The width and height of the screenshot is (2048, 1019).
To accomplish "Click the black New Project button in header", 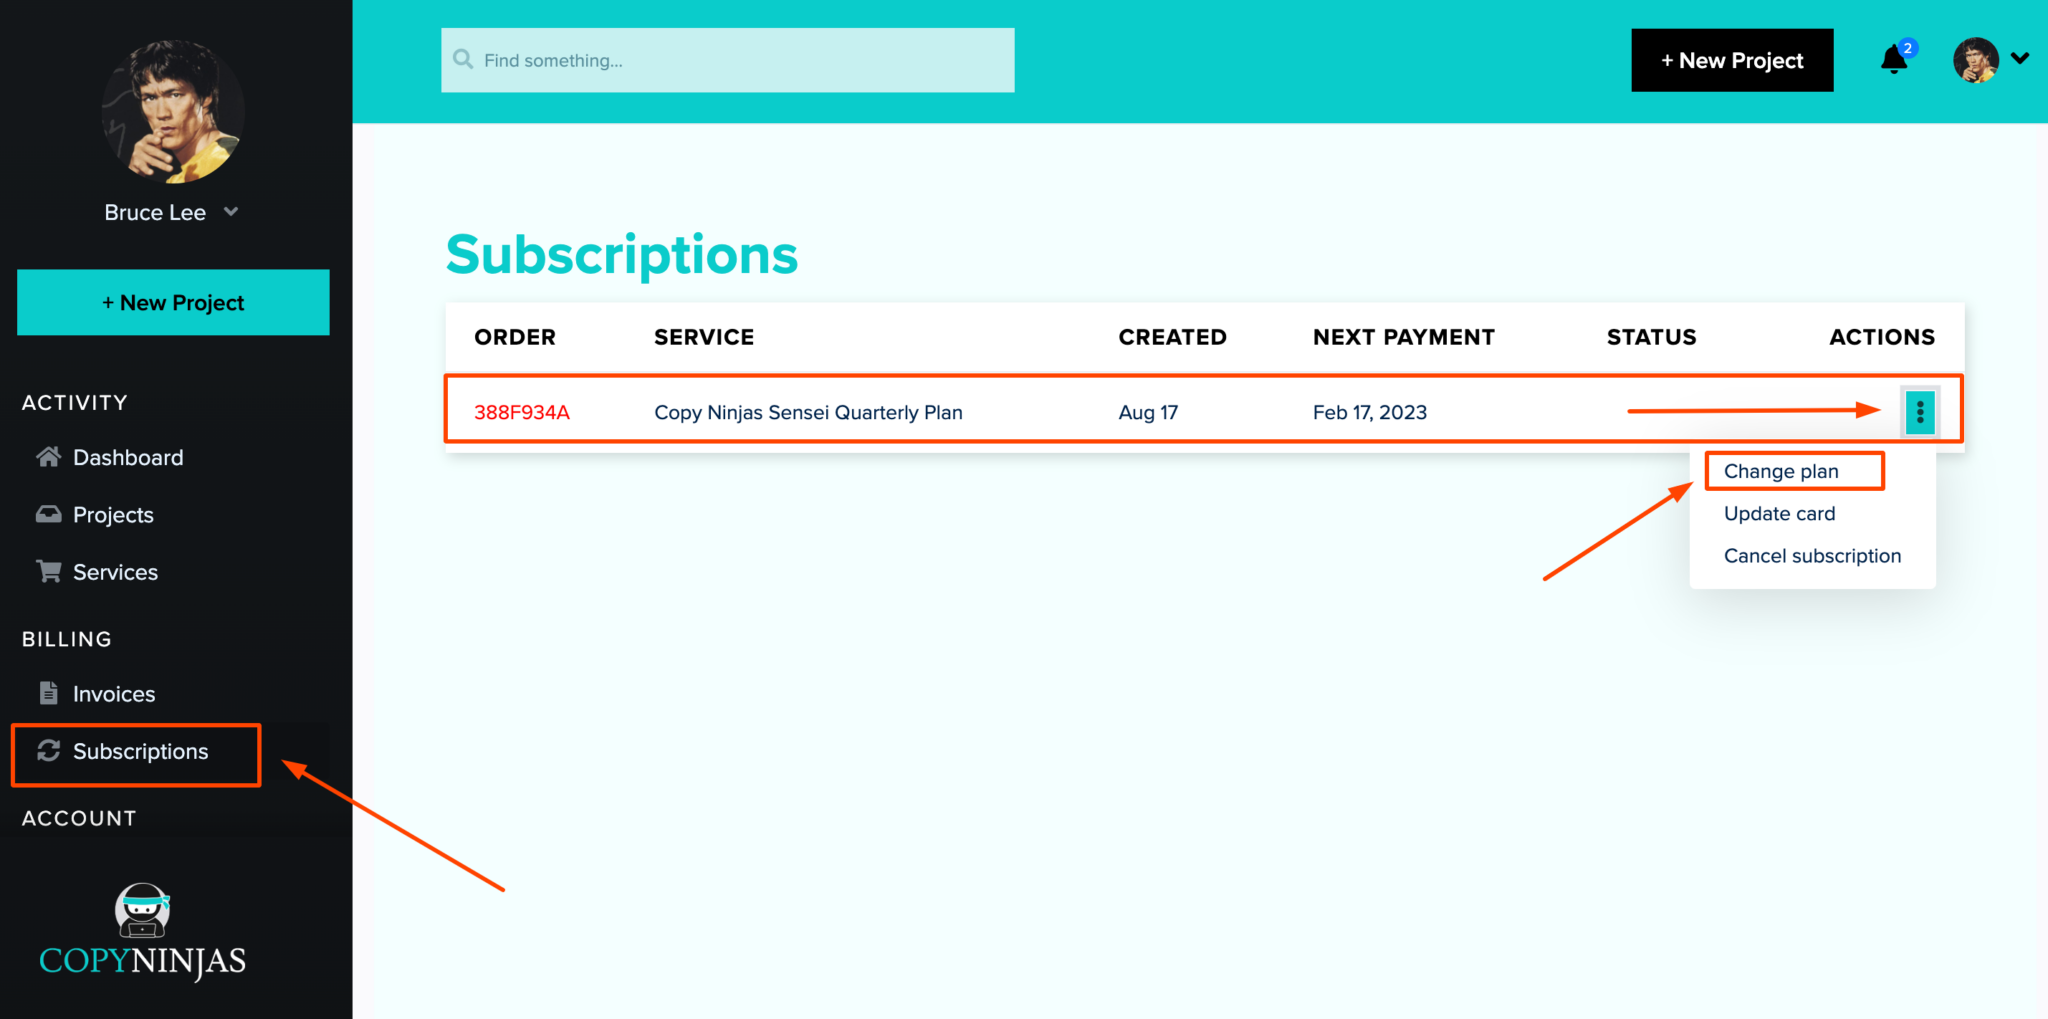I will click(1732, 60).
